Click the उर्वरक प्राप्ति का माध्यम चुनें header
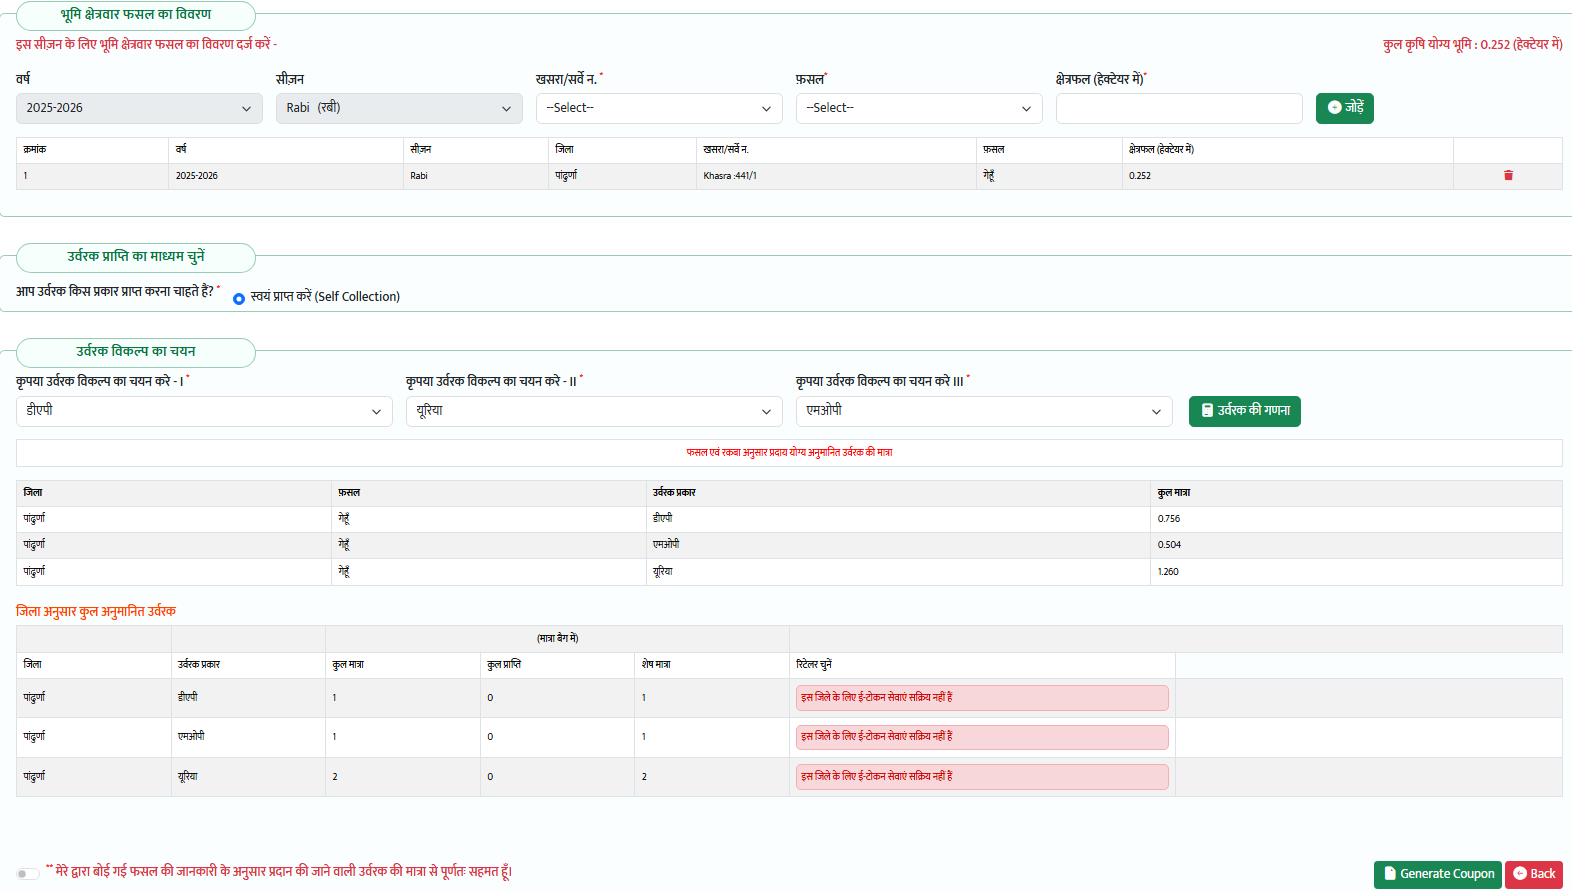The height and width of the screenshot is (891, 1572). pos(136,257)
